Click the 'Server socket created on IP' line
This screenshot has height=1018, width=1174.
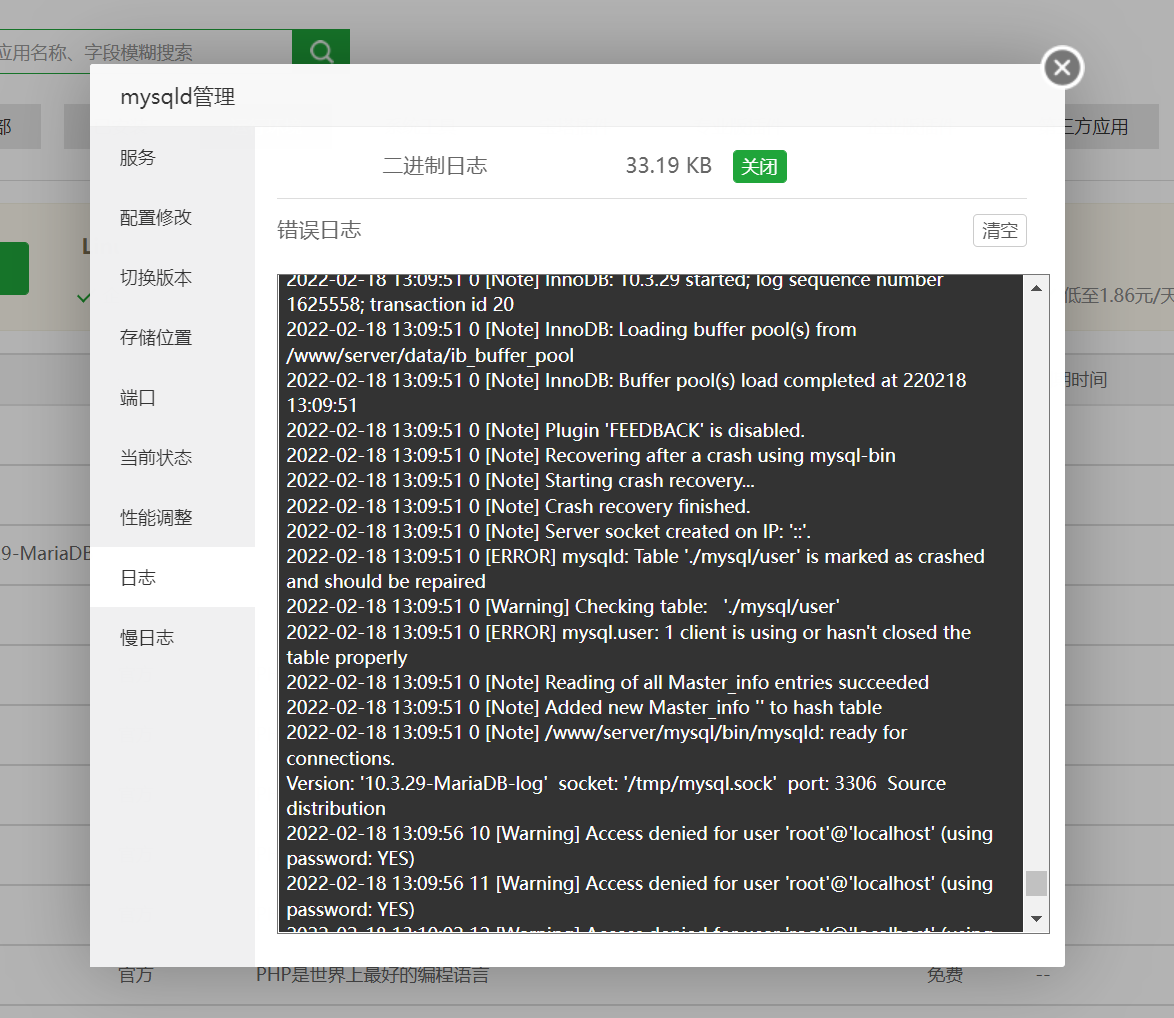tap(549, 531)
